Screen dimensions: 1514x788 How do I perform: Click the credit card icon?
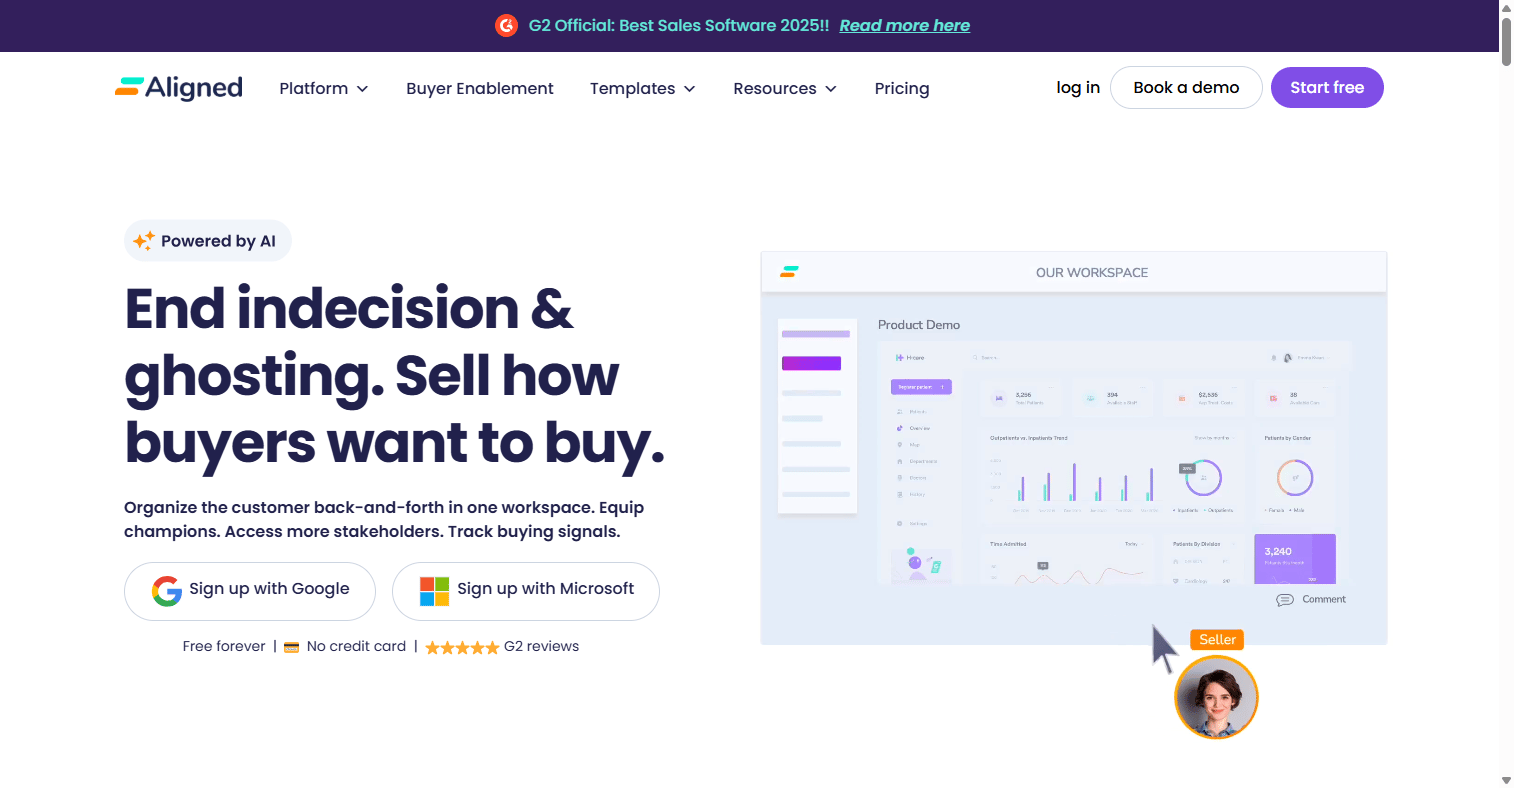click(x=292, y=647)
